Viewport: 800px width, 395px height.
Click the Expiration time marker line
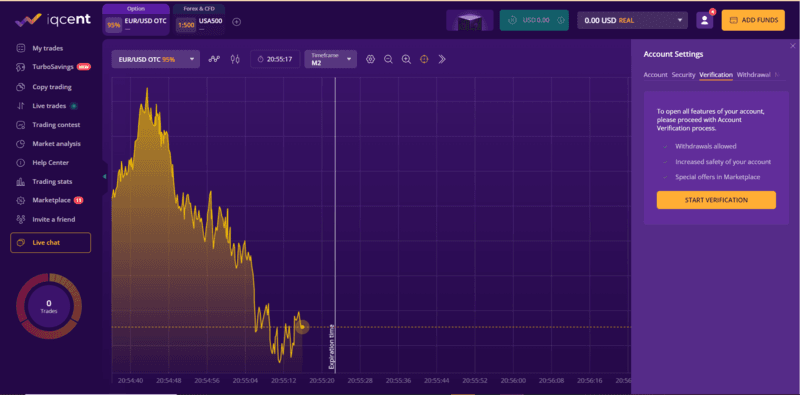(335, 225)
